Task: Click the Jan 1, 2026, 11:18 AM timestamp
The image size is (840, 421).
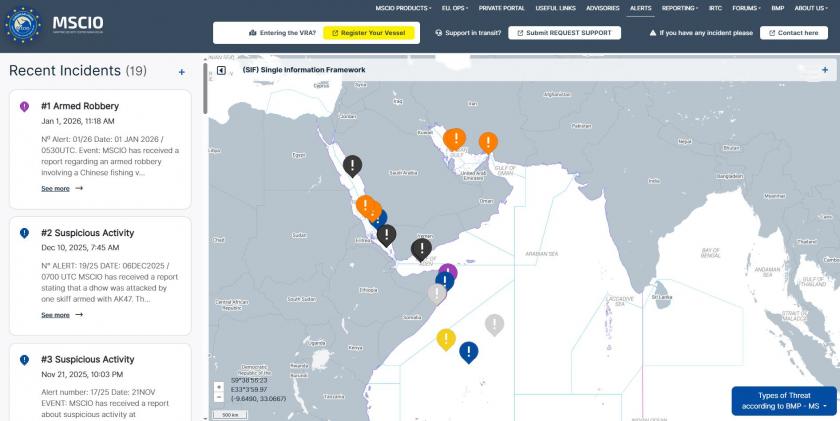Action: pyautogui.click(x=78, y=121)
